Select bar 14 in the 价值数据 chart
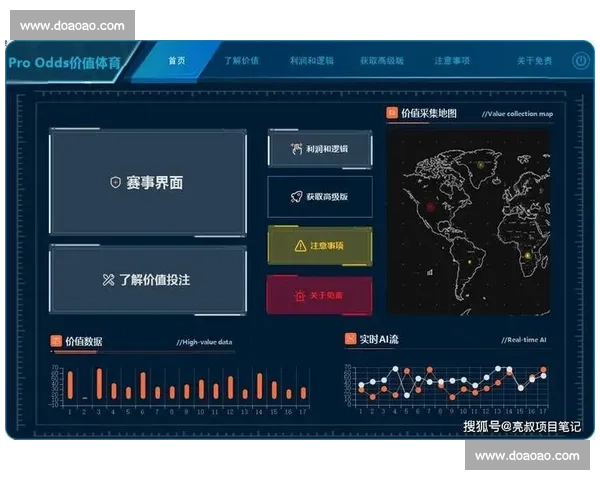The height and width of the screenshot is (480, 600). (x=259, y=386)
